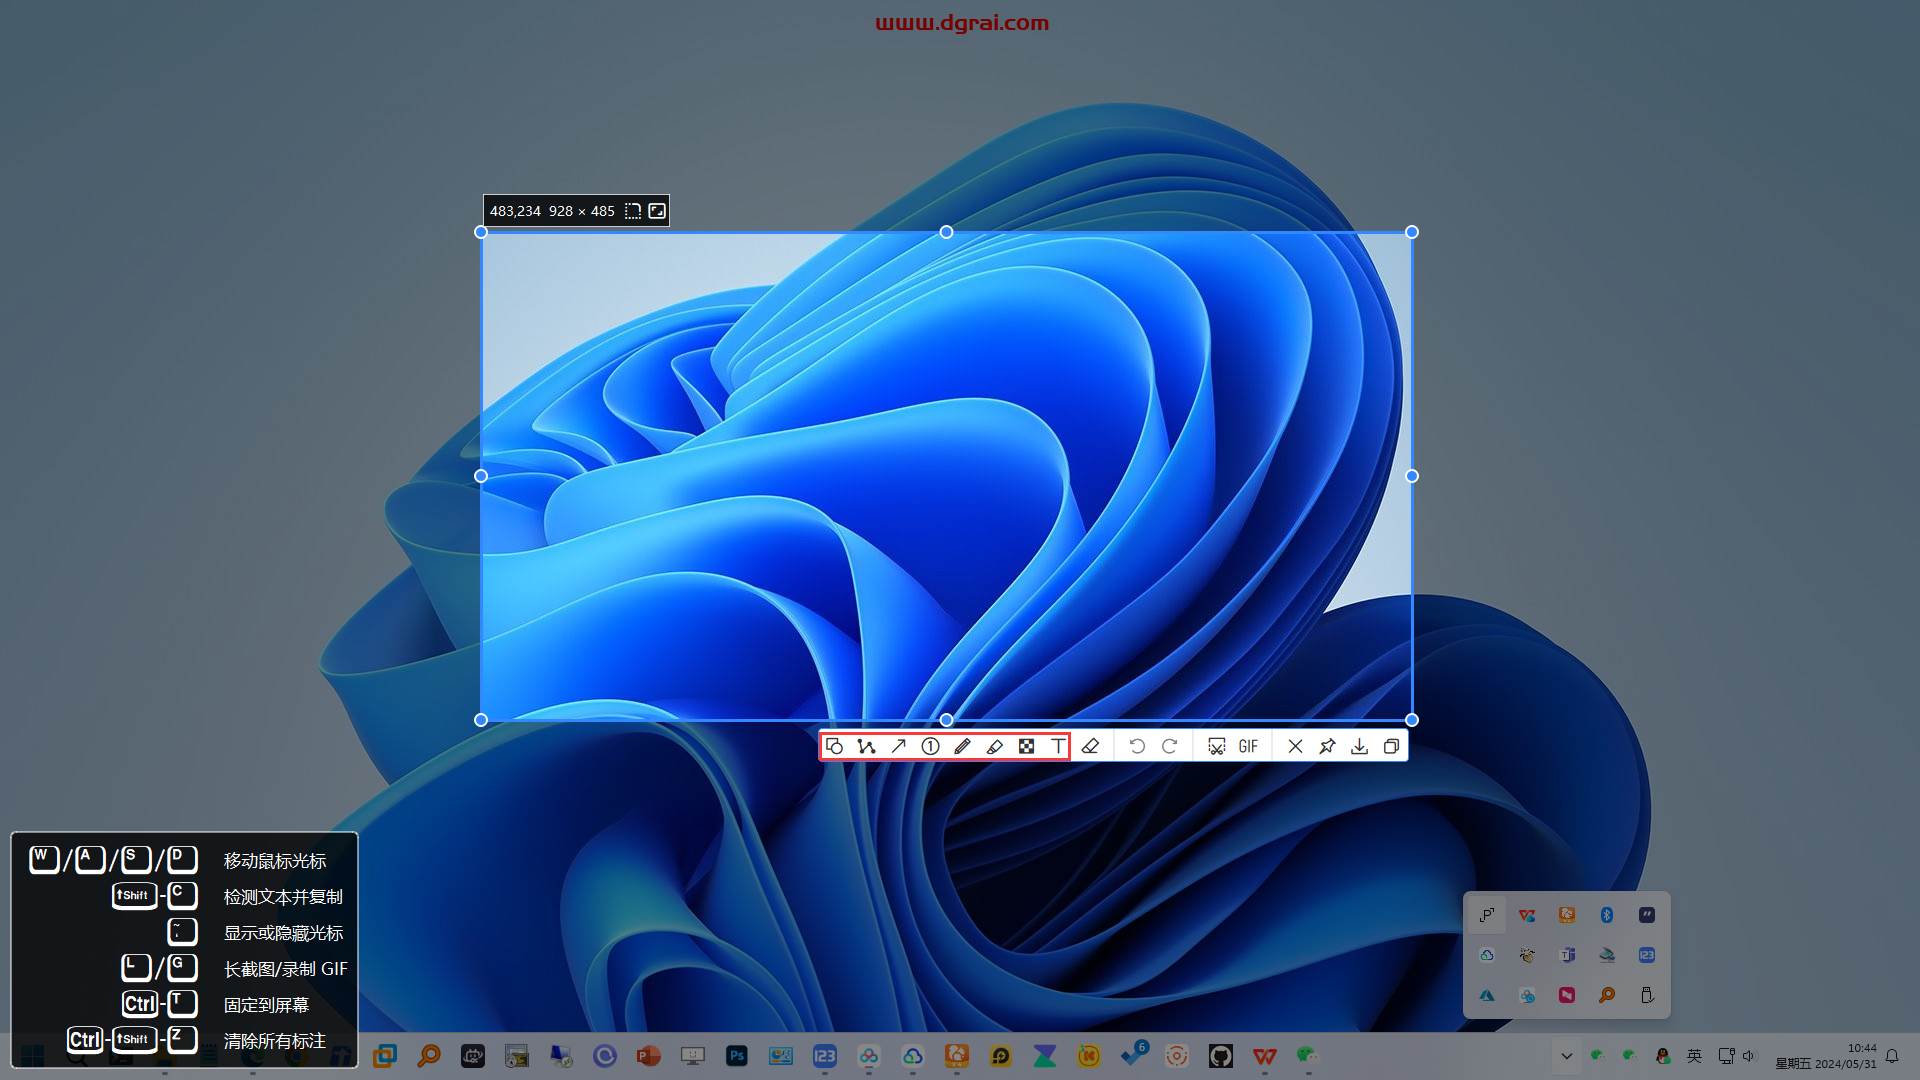Select the arrow annotation tool

[x=898, y=746]
